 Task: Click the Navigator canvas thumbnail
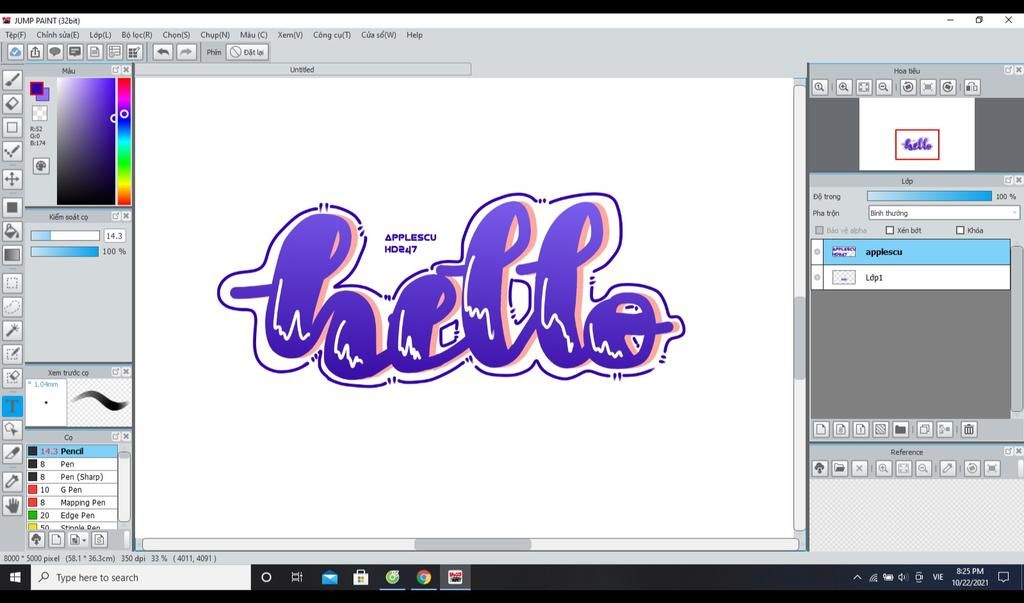[x=916, y=134]
